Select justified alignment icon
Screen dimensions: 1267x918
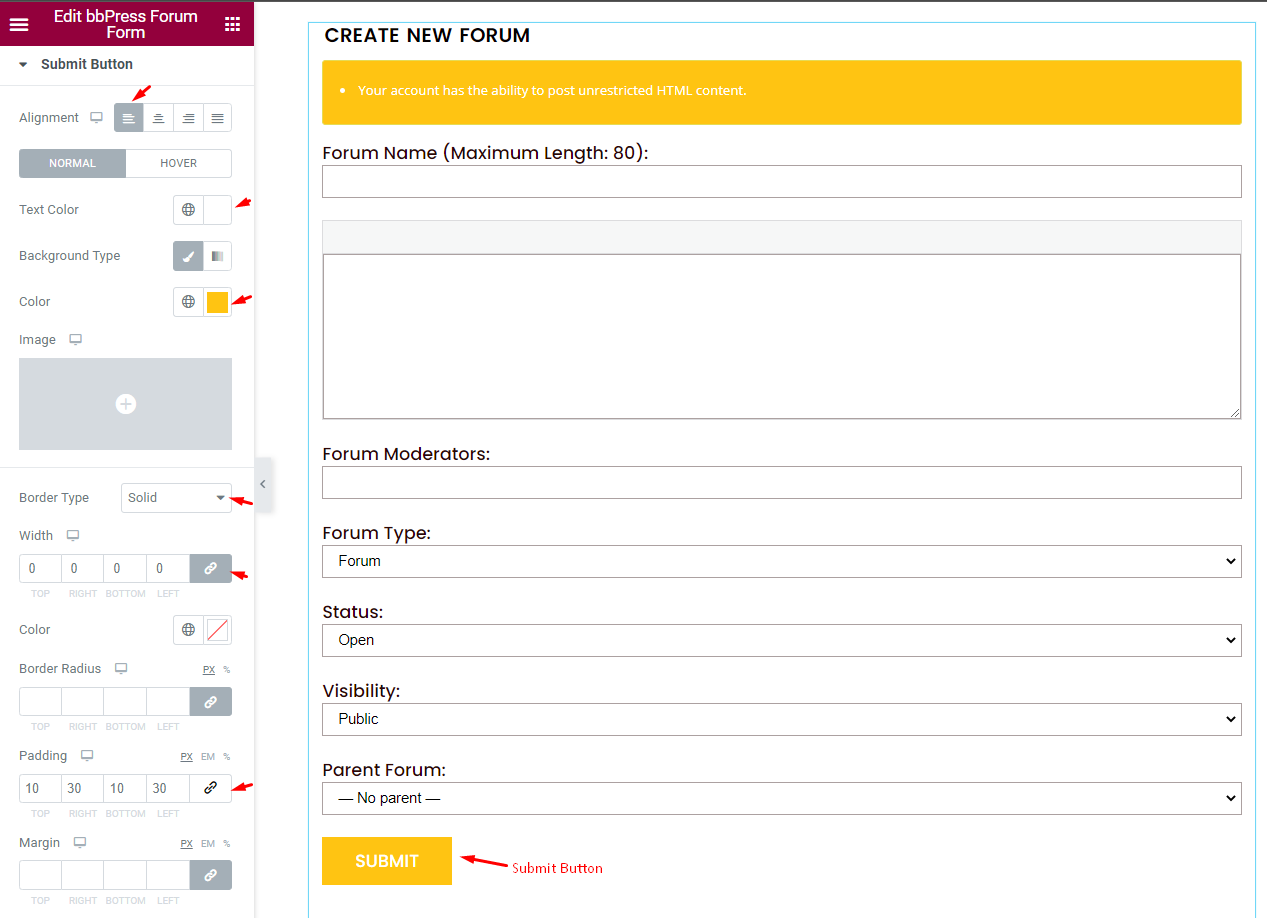click(x=218, y=118)
